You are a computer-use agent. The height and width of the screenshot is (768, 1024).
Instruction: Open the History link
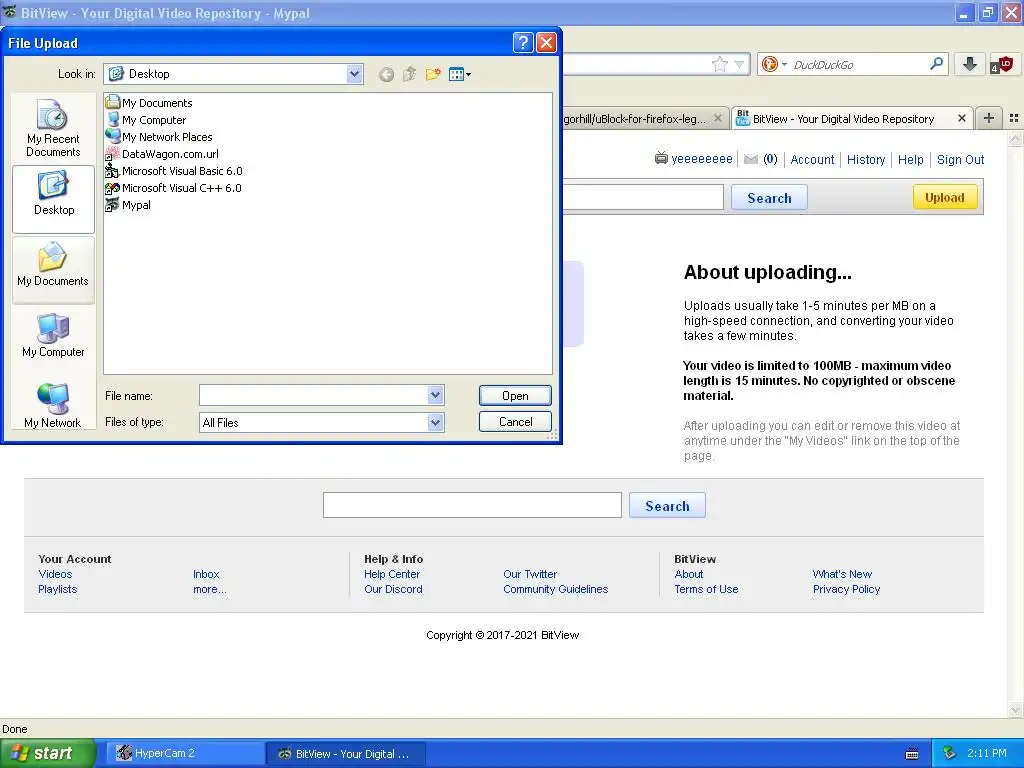click(866, 159)
